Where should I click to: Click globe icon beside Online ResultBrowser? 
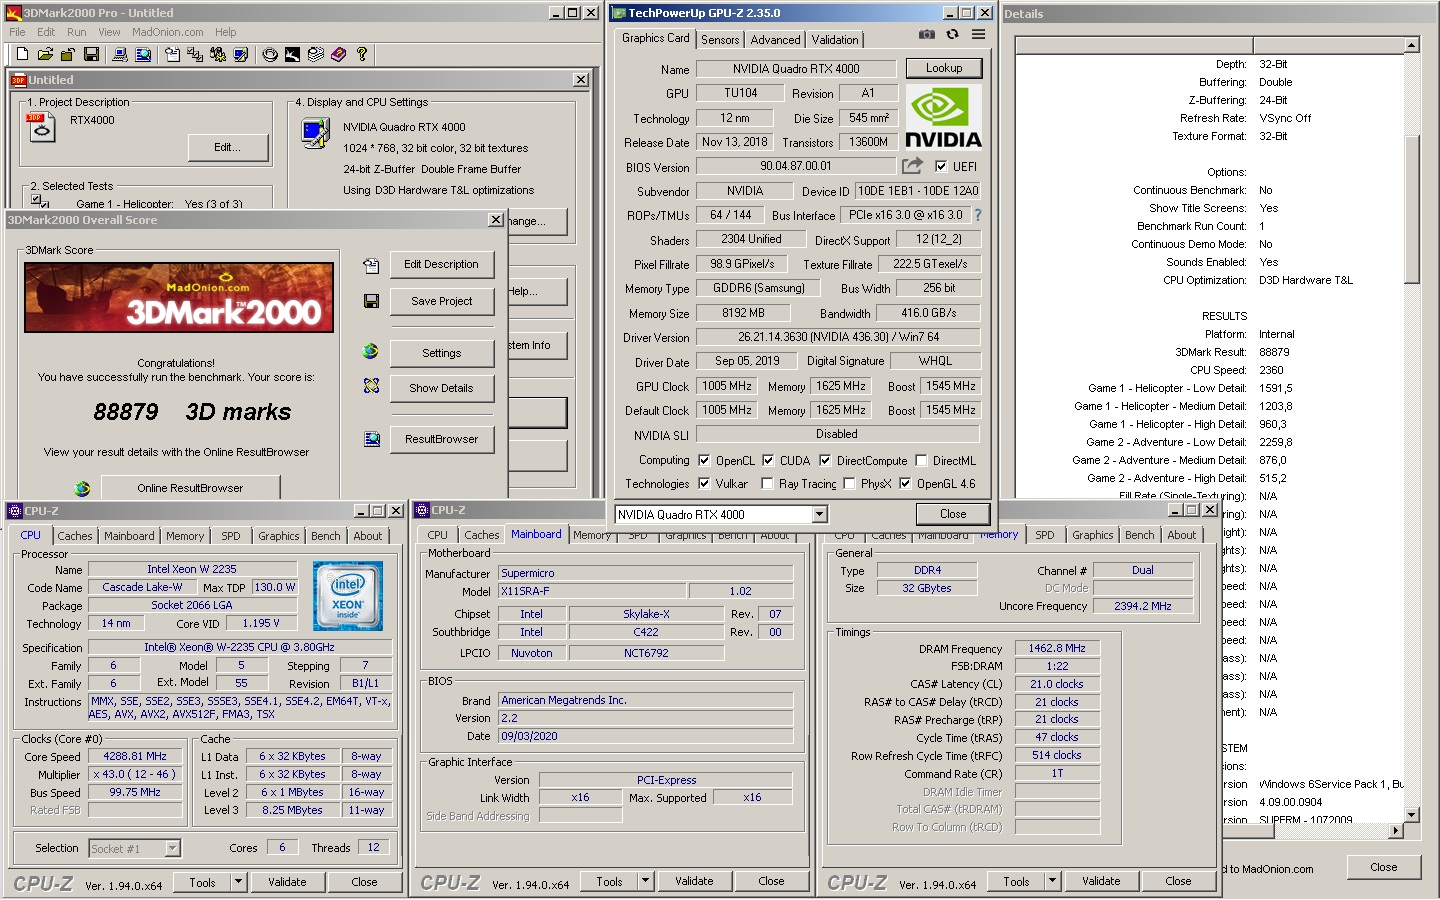pyautogui.click(x=82, y=488)
